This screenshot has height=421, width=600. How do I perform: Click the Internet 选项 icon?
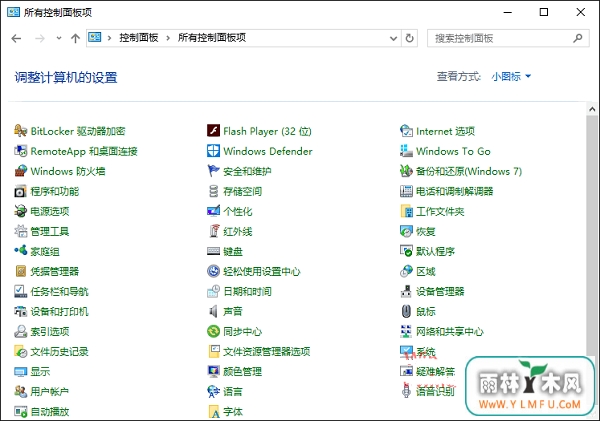[406, 131]
